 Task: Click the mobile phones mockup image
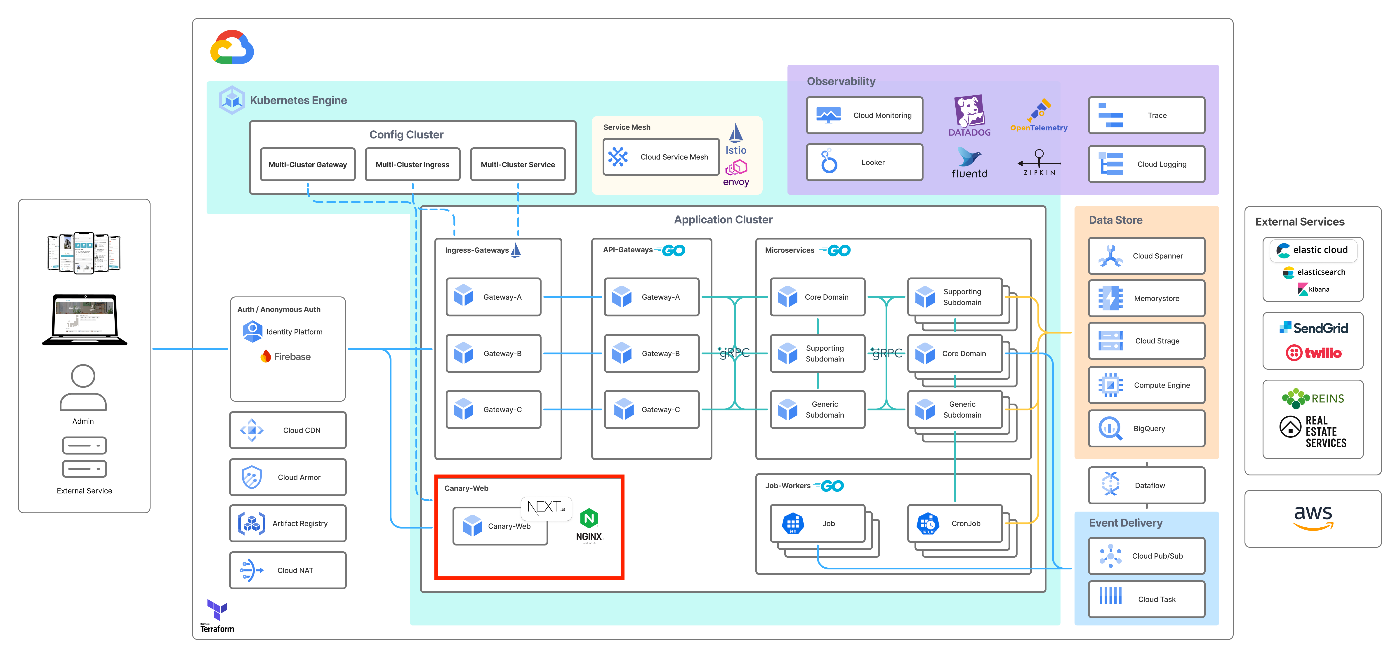pos(84,254)
